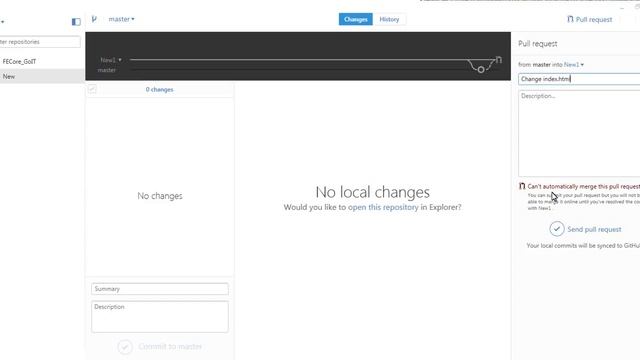Toggle the repository sidebar panel icon
Image resolution: width=640 pixels, height=360 pixels.
pos(76,22)
